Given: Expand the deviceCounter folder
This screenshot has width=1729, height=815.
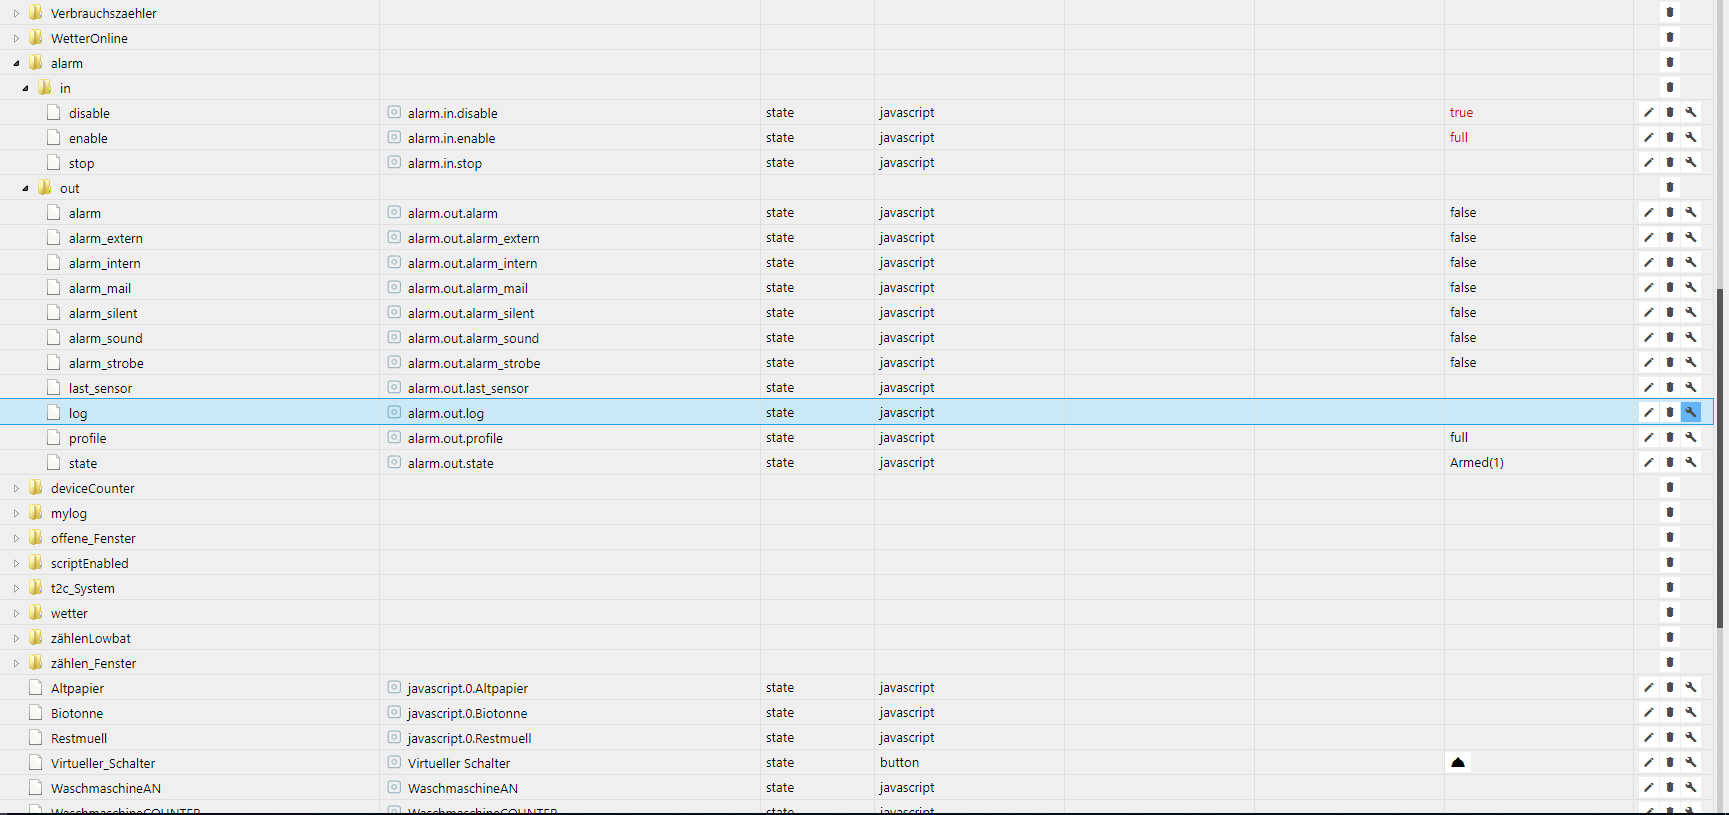Looking at the screenshot, I should [16, 488].
